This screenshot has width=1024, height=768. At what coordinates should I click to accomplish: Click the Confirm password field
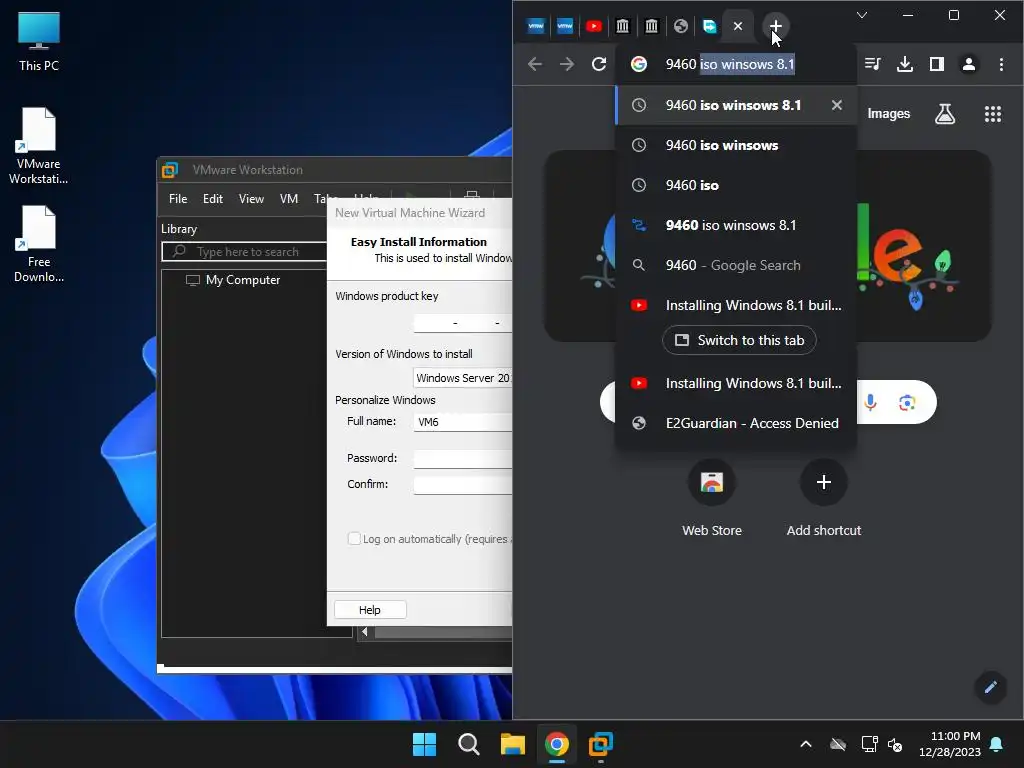tap(462, 485)
